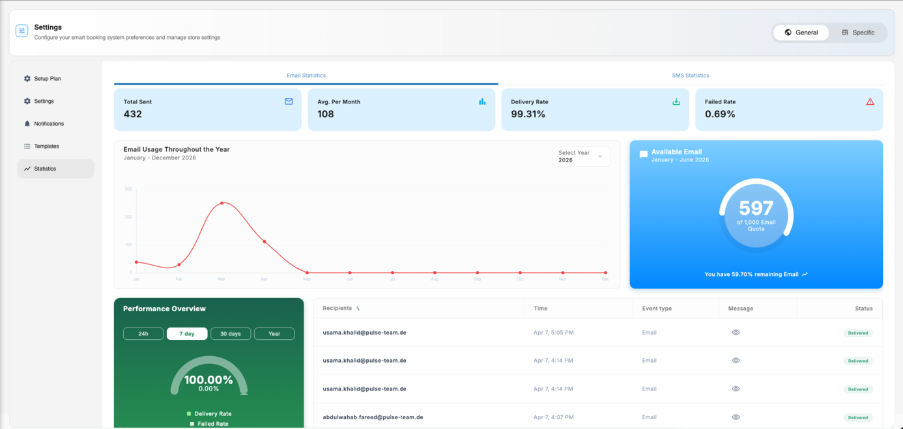Click the Status column header
Image resolution: width=903 pixels, height=429 pixels.
click(864, 309)
